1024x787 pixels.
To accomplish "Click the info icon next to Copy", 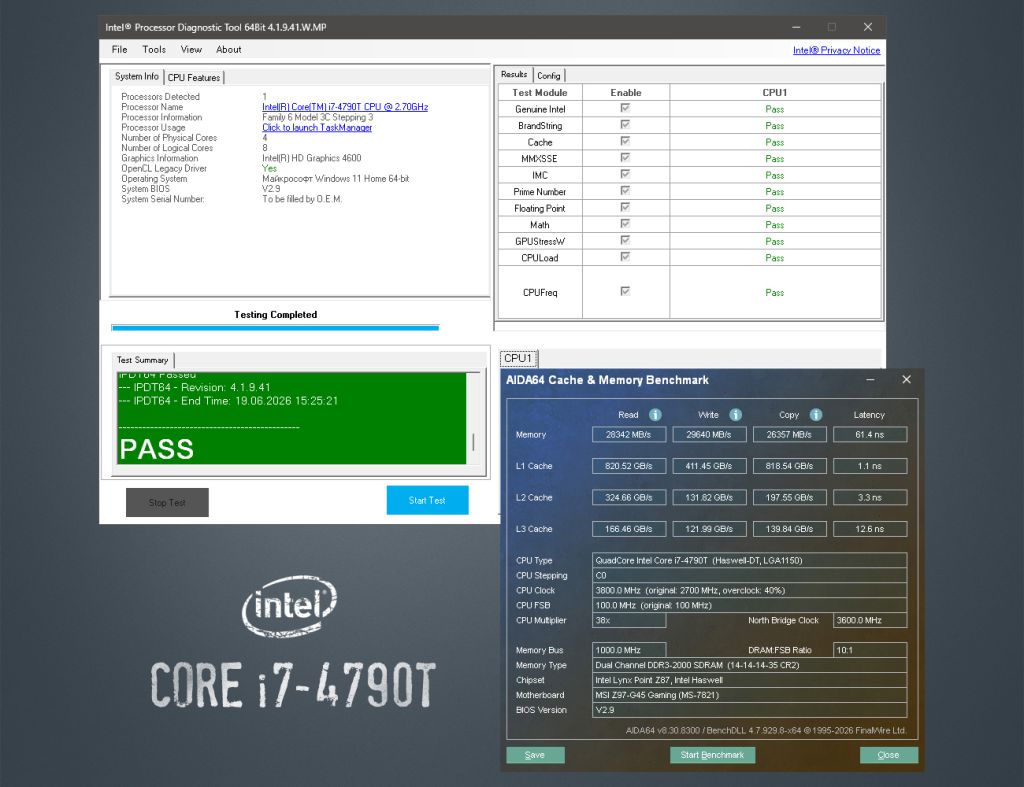I will click(816, 415).
